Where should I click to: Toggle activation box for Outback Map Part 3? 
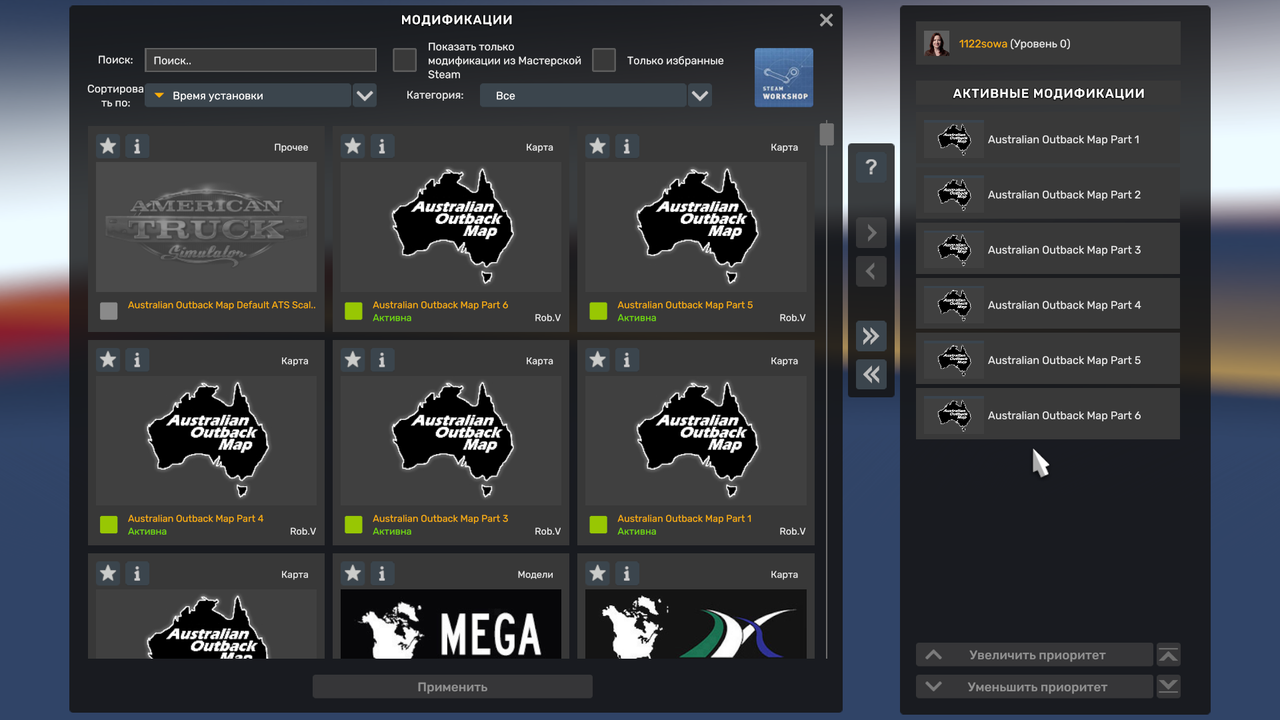[x=353, y=524]
